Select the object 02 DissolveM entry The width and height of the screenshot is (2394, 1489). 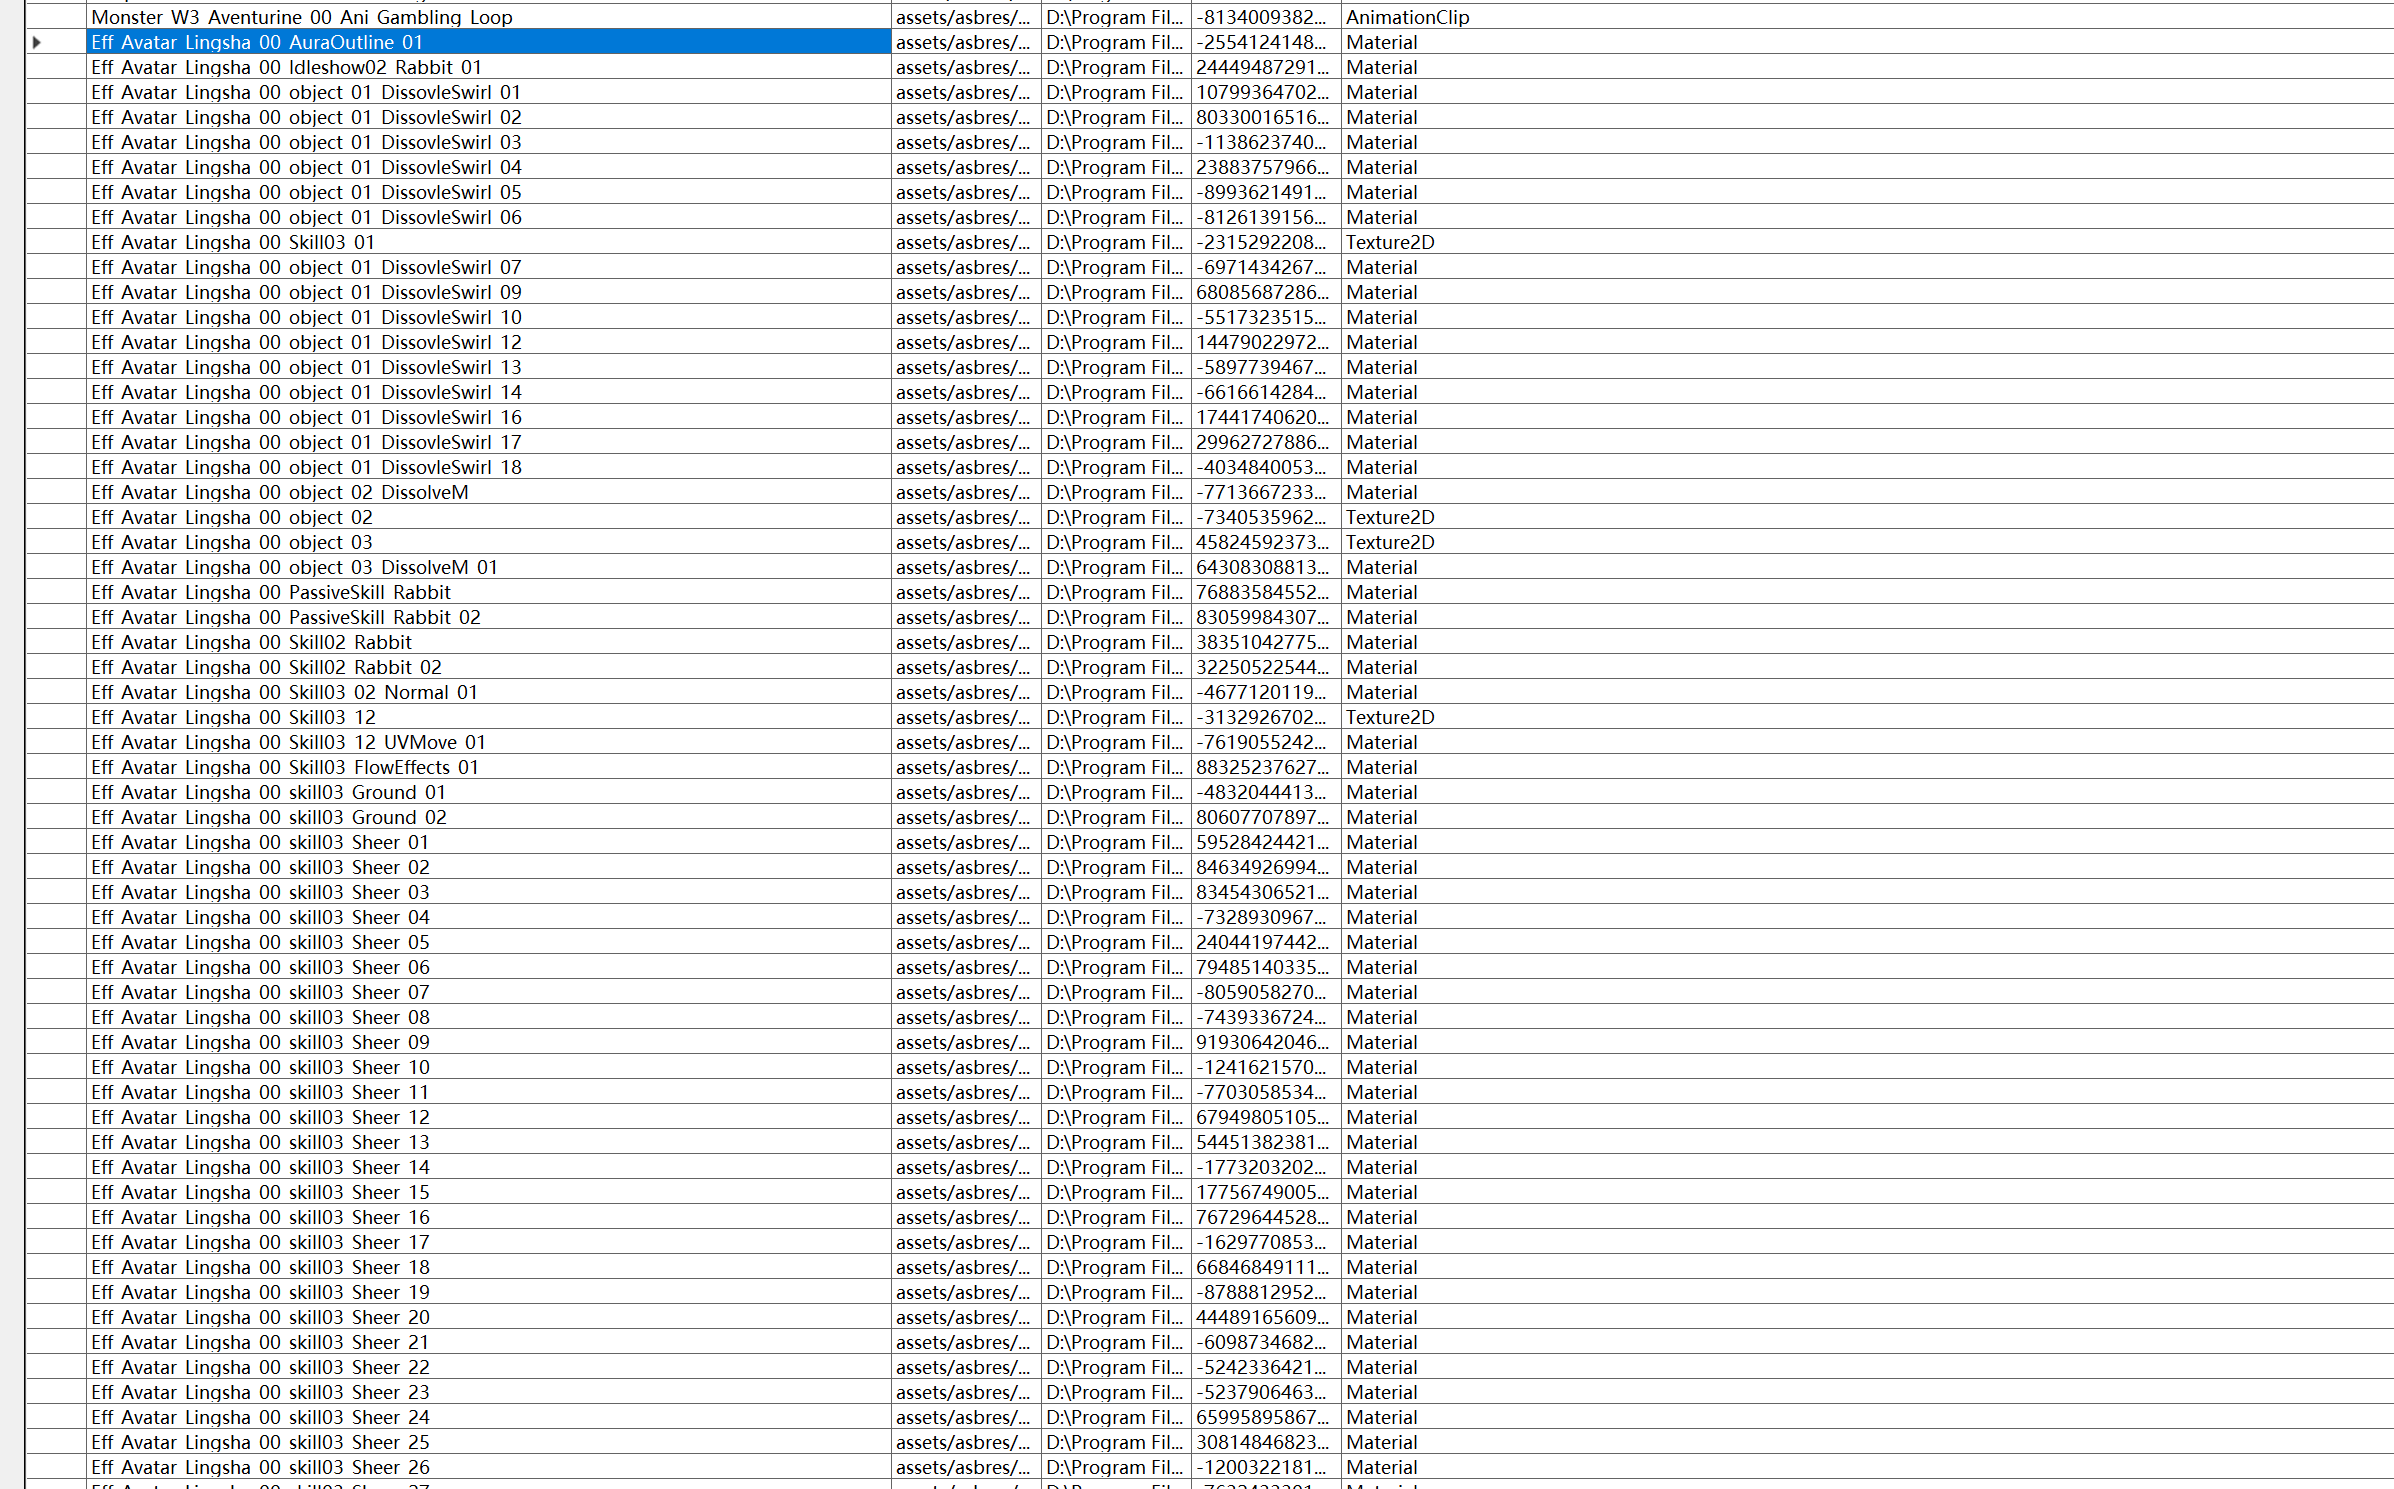(279, 492)
